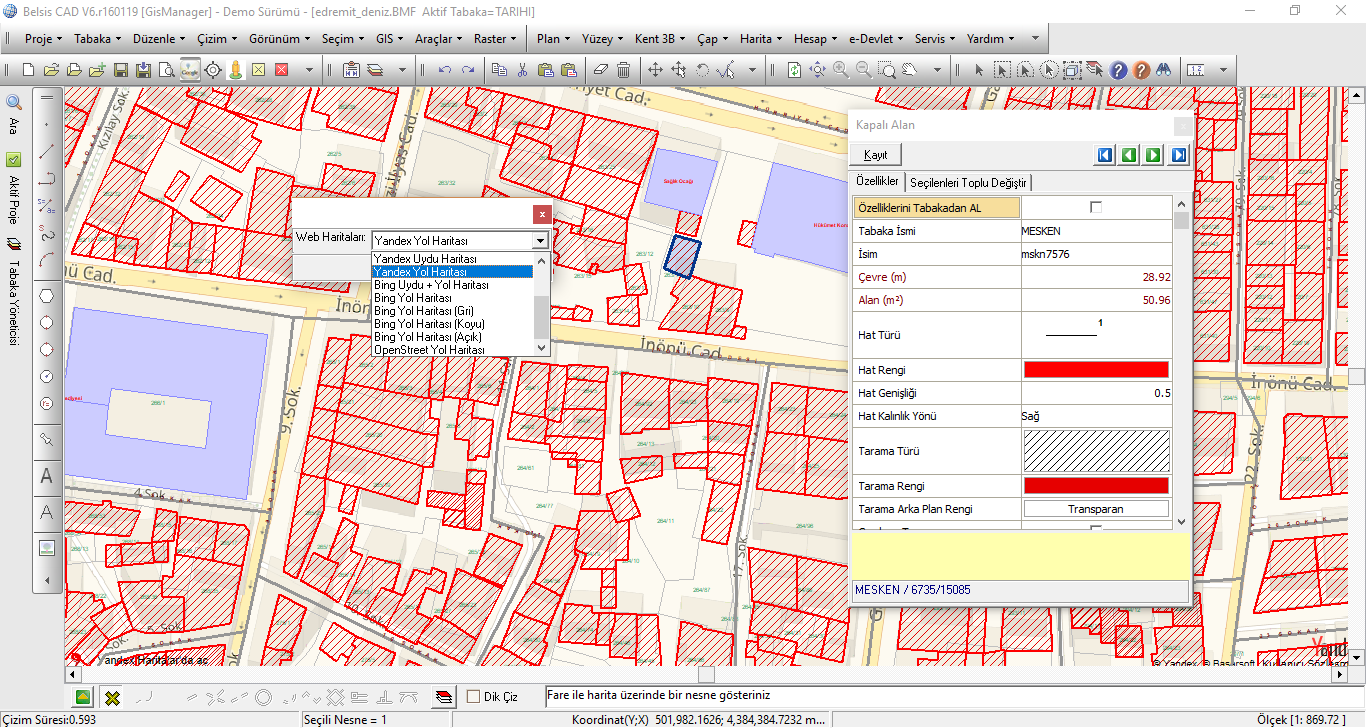
Task: Click the Delete trash bin icon
Action: click(x=623, y=70)
